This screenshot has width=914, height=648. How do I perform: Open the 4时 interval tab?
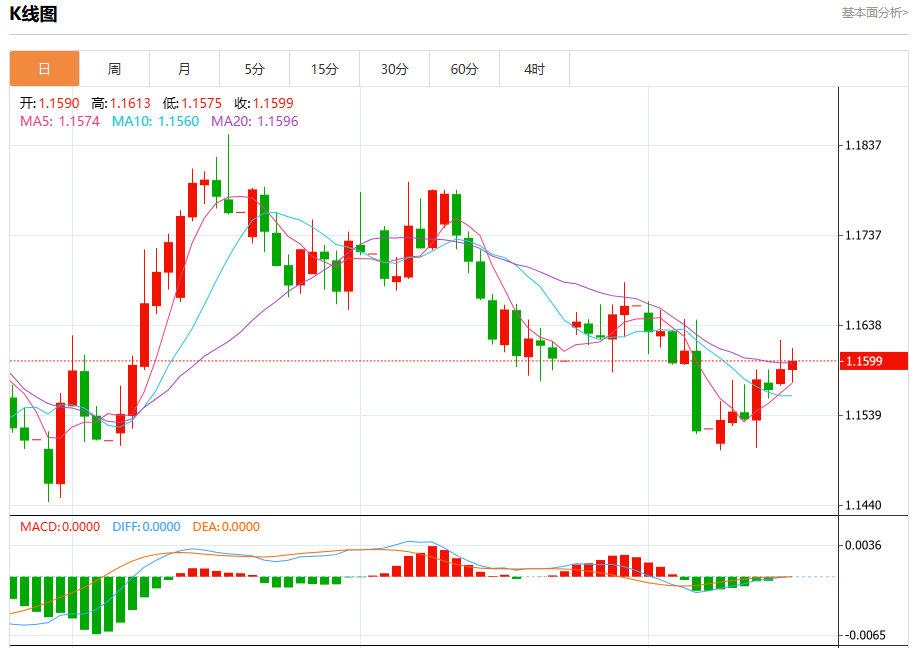pos(534,69)
